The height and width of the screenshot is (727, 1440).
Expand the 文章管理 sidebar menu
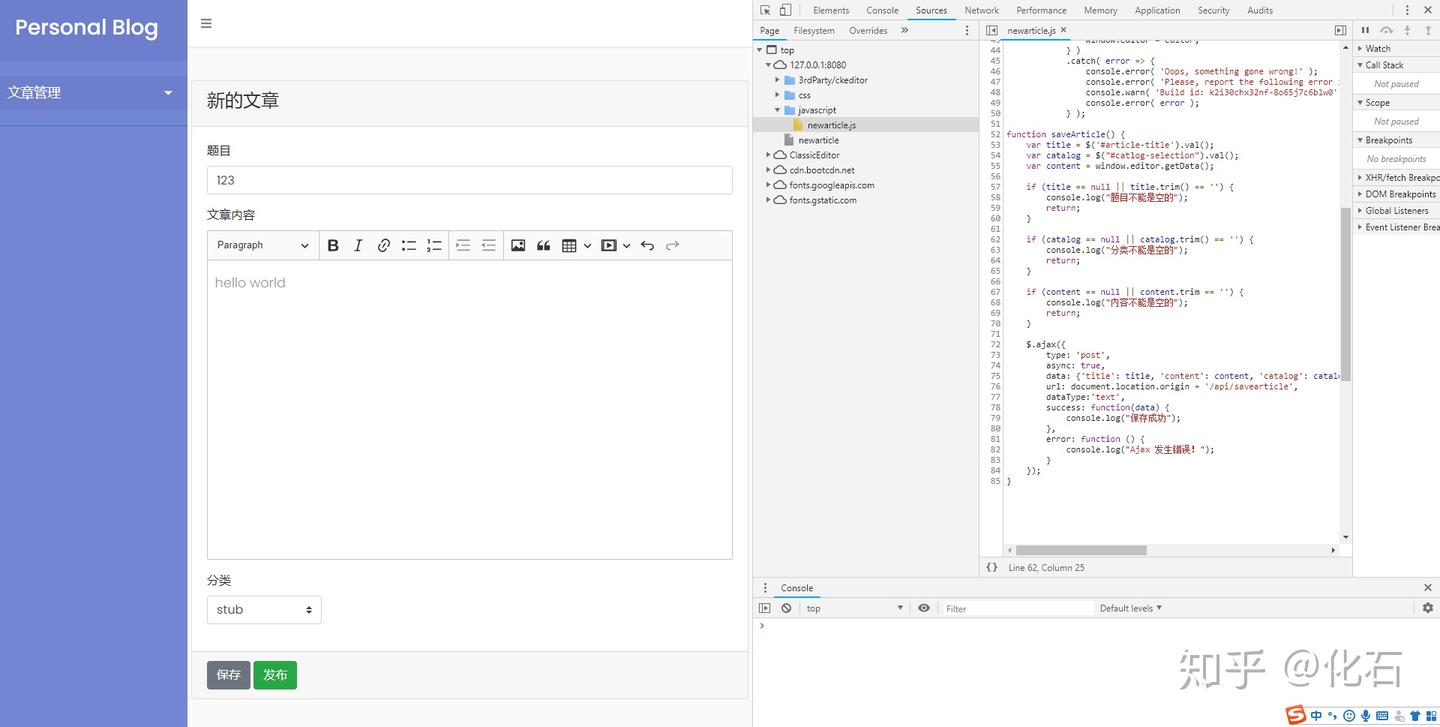click(x=93, y=92)
